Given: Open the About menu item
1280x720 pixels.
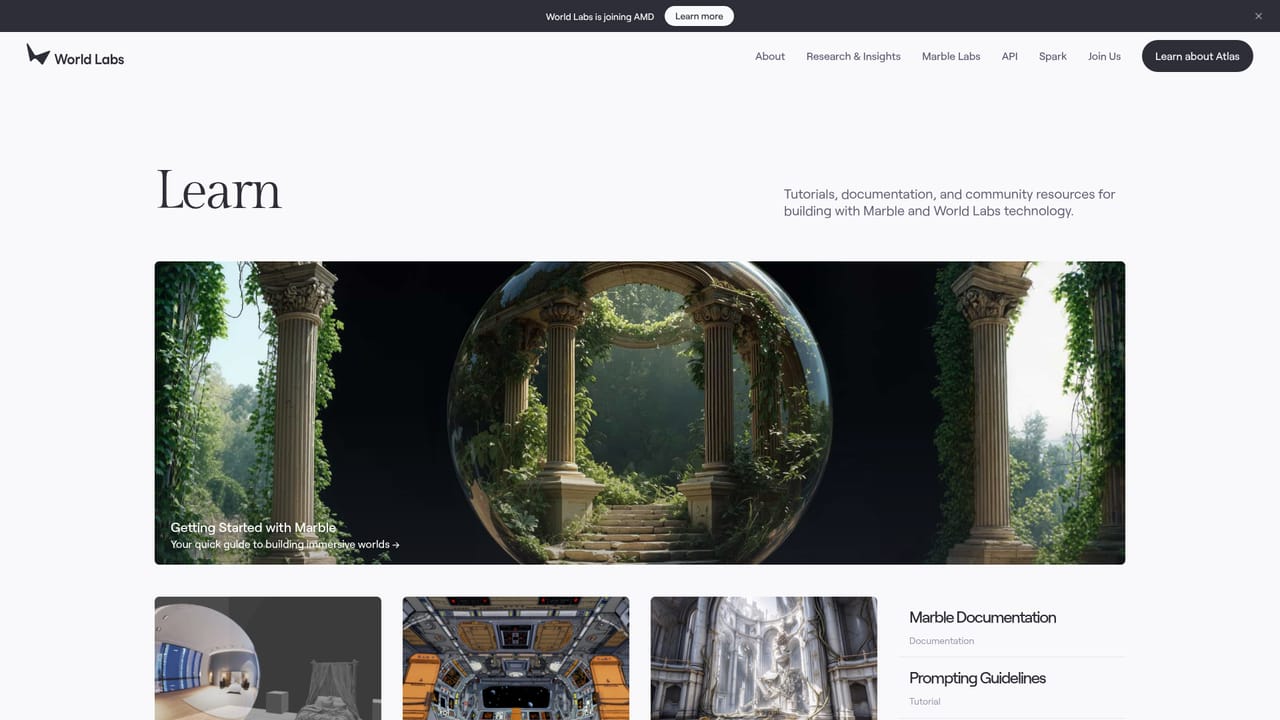Looking at the screenshot, I should [x=770, y=56].
